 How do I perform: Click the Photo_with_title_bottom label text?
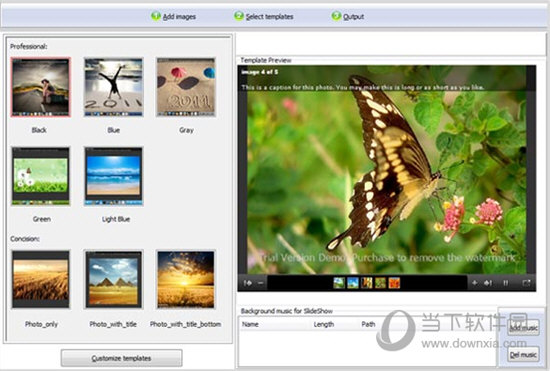click(186, 324)
